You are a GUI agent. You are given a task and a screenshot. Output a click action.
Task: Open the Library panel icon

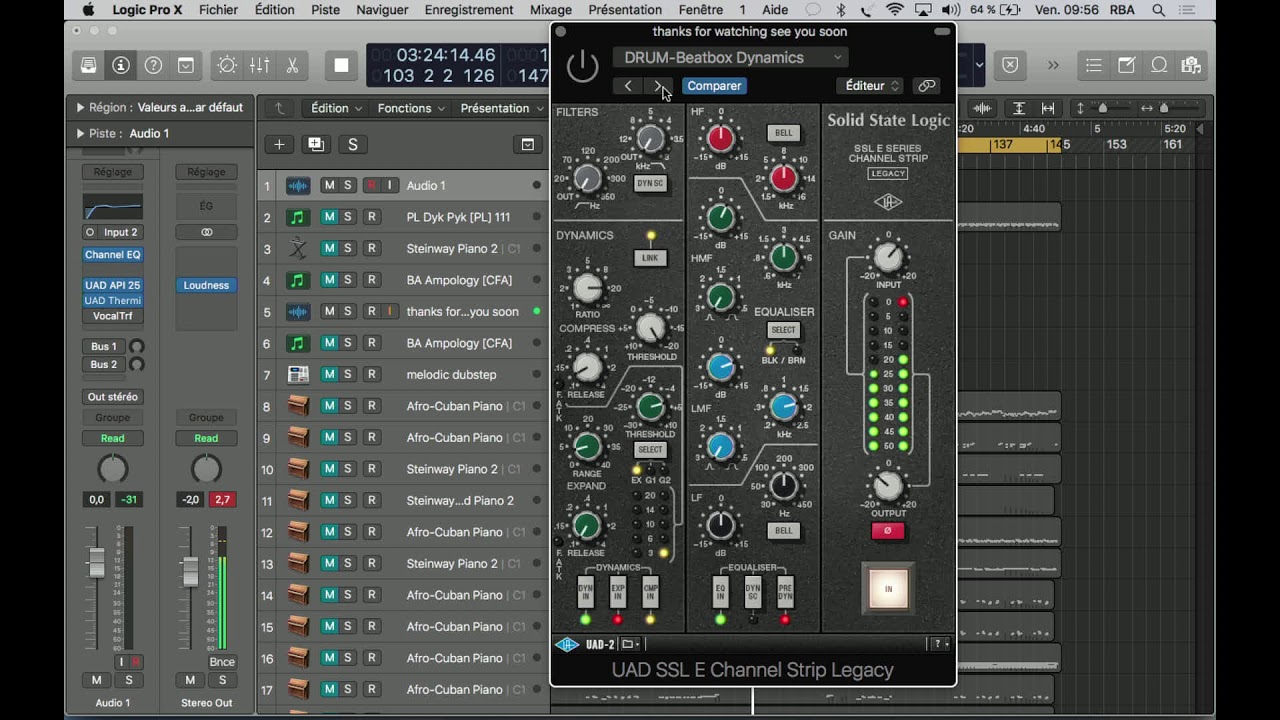pyautogui.click(x=89, y=65)
